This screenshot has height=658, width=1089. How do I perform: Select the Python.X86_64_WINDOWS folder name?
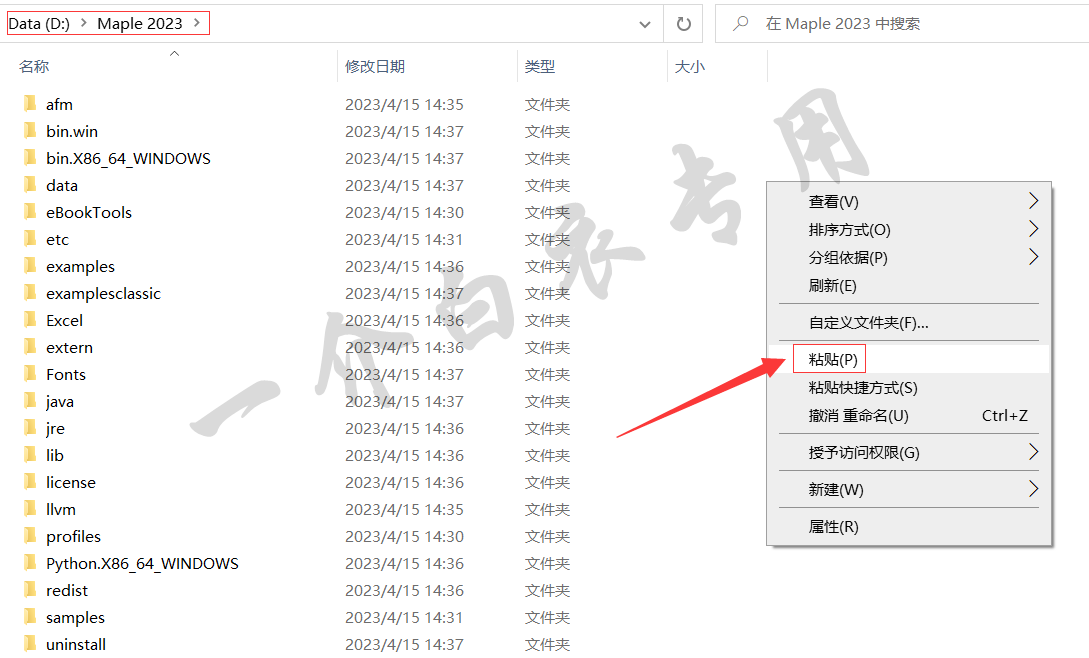tap(142, 564)
